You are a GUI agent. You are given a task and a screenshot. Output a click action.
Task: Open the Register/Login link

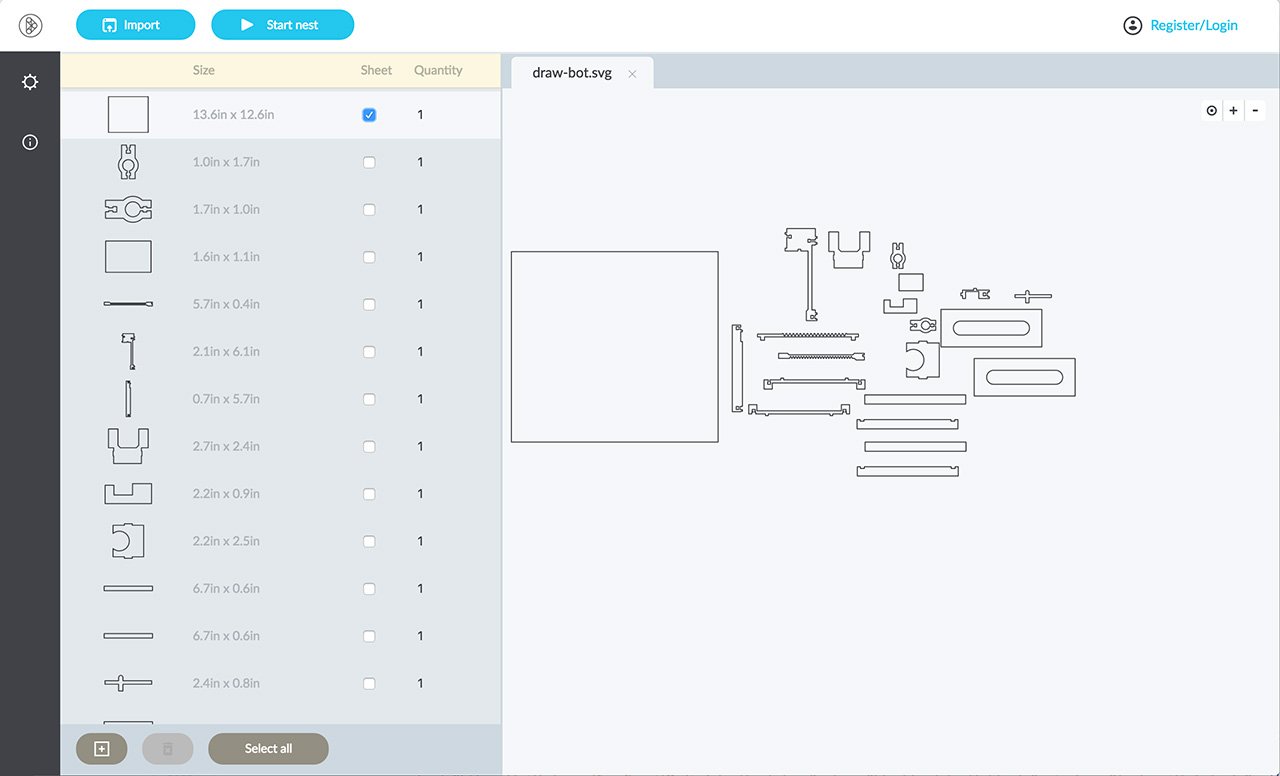click(x=1193, y=25)
